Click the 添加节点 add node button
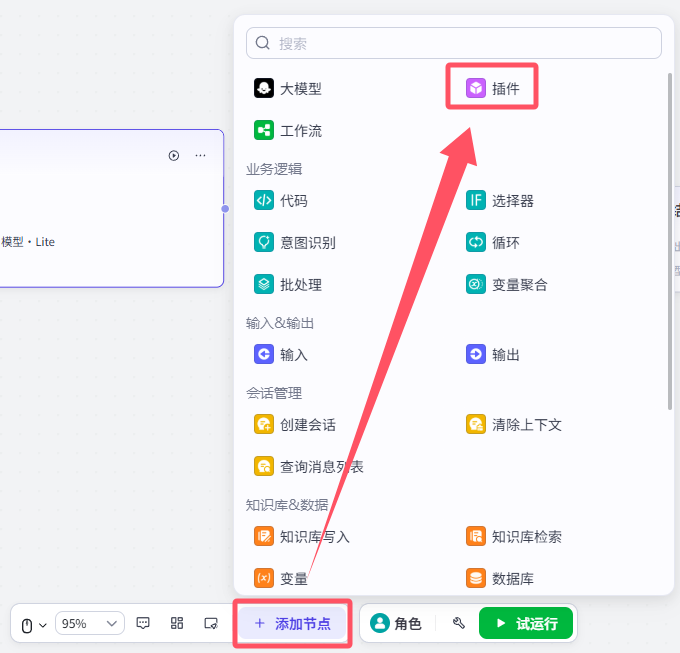 (x=292, y=624)
